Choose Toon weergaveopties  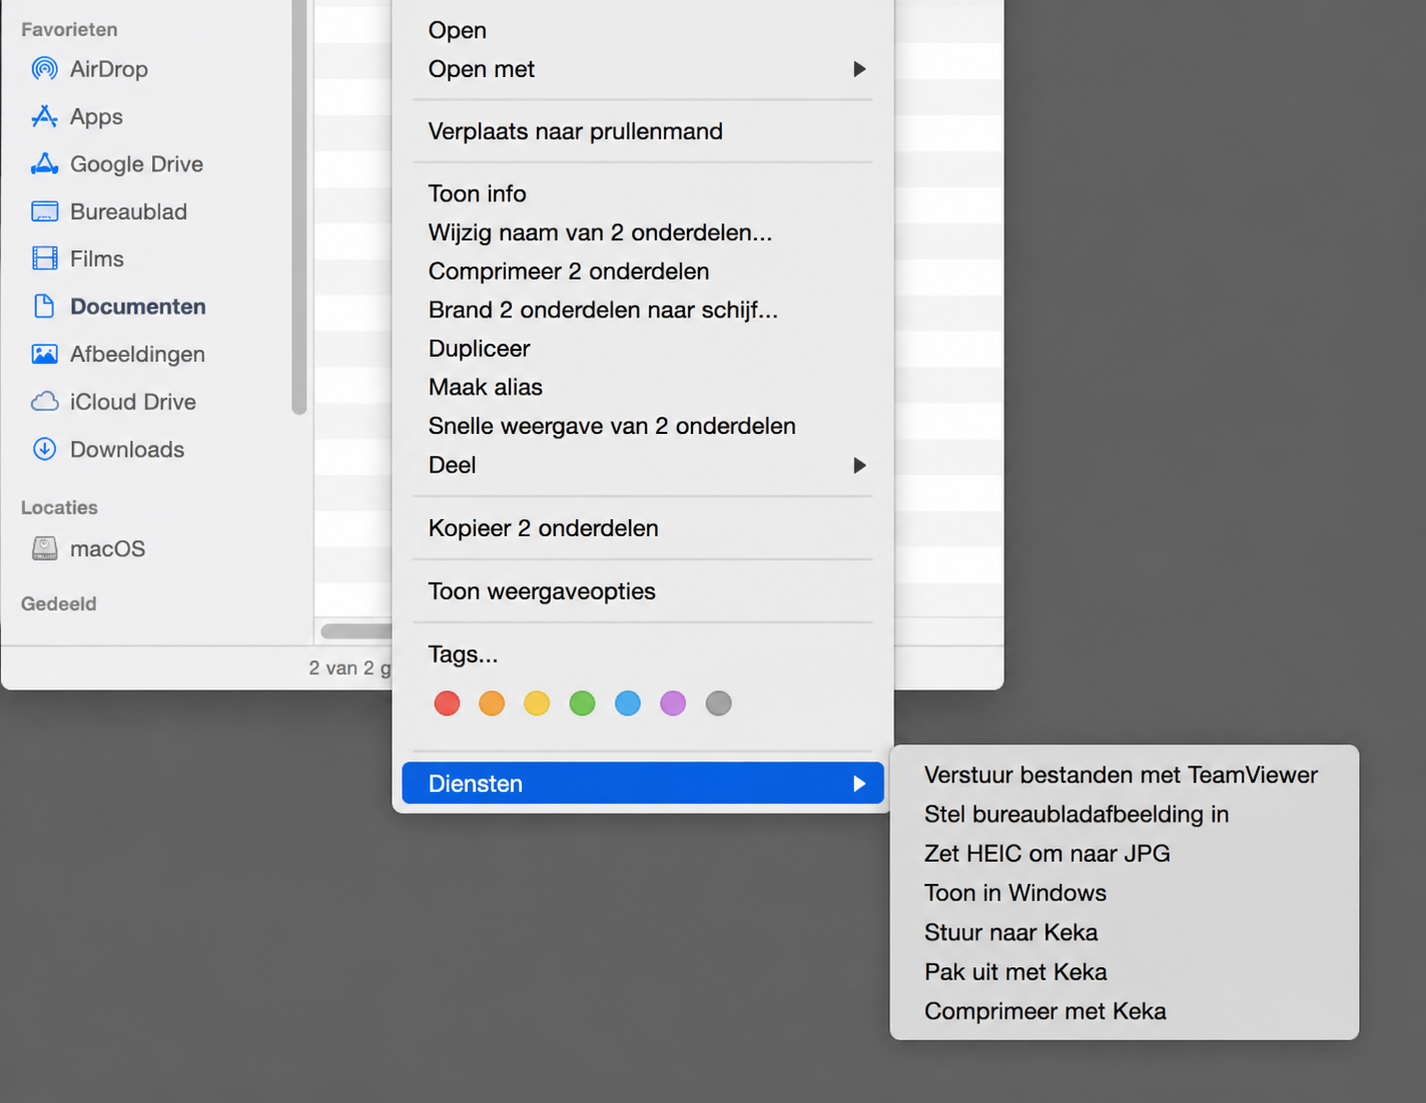[x=642, y=591]
